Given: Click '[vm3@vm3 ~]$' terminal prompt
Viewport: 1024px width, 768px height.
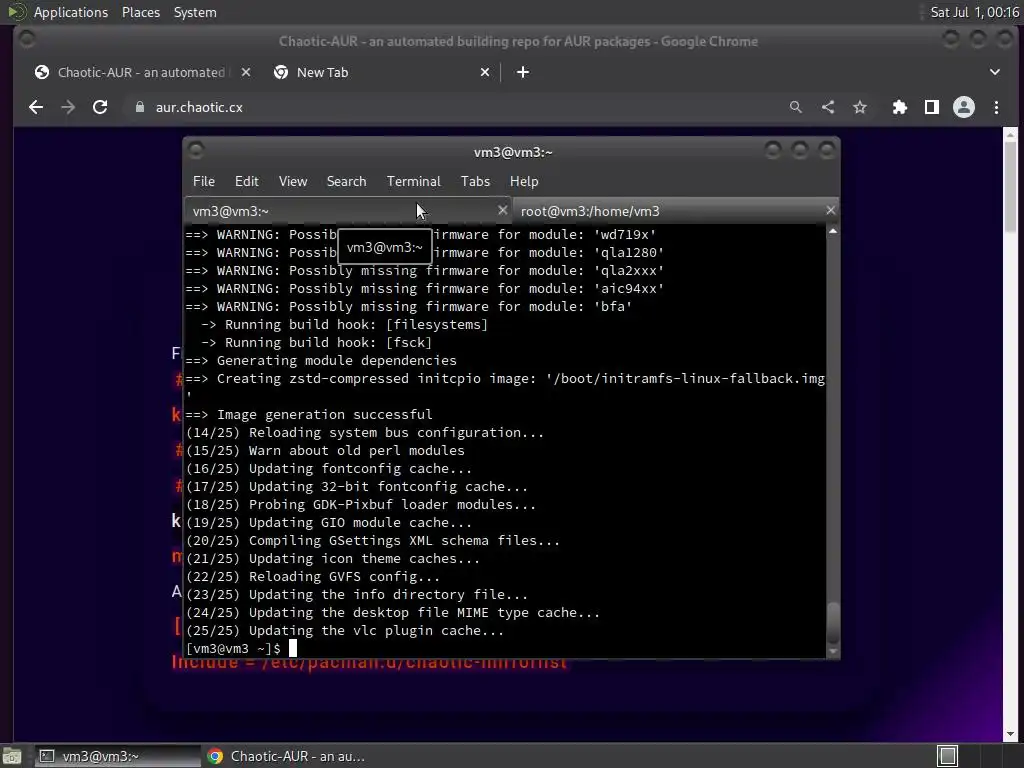Looking at the screenshot, I should (x=233, y=648).
